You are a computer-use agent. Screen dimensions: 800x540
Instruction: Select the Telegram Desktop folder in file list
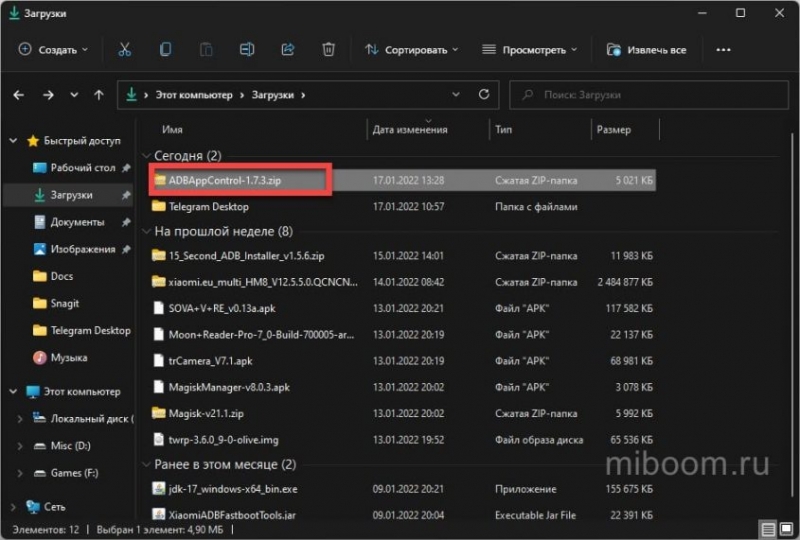tap(403, 207)
